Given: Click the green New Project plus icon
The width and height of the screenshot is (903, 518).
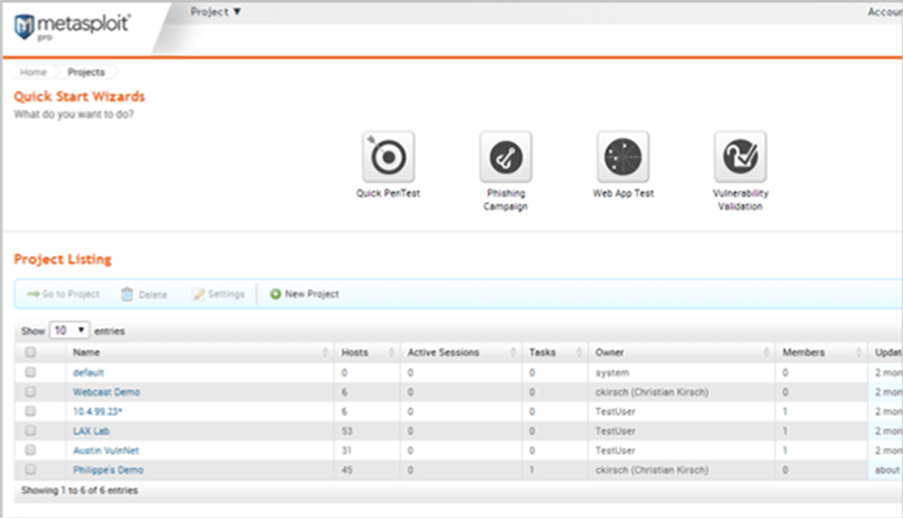Looking at the screenshot, I should pos(276,294).
